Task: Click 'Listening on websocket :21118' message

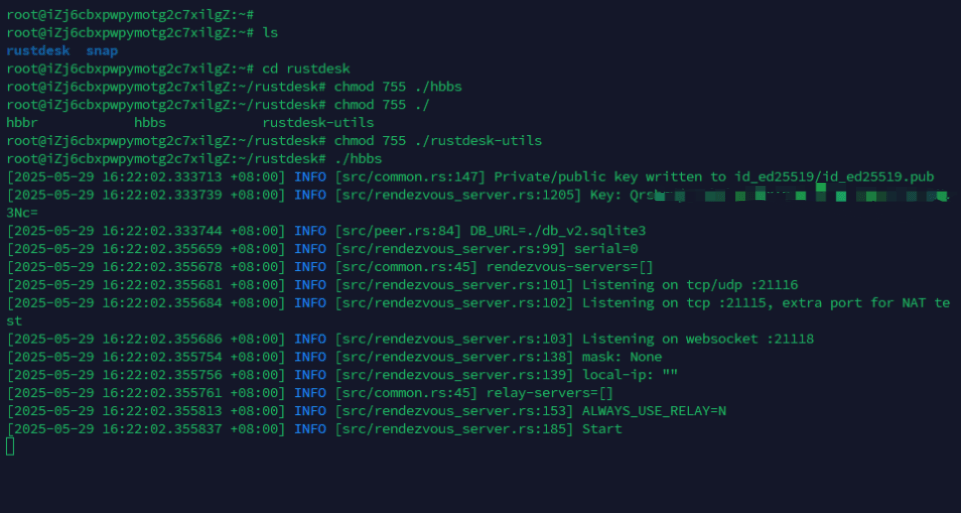Action: coord(698,339)
